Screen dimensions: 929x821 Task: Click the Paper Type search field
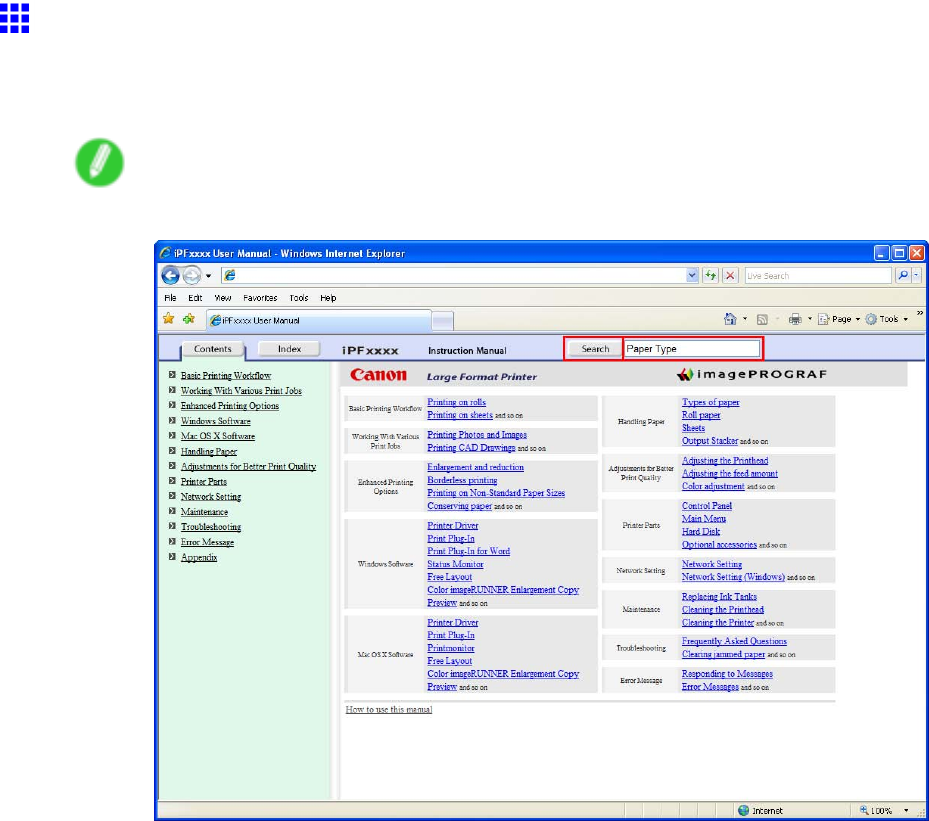tap(691, 349)
